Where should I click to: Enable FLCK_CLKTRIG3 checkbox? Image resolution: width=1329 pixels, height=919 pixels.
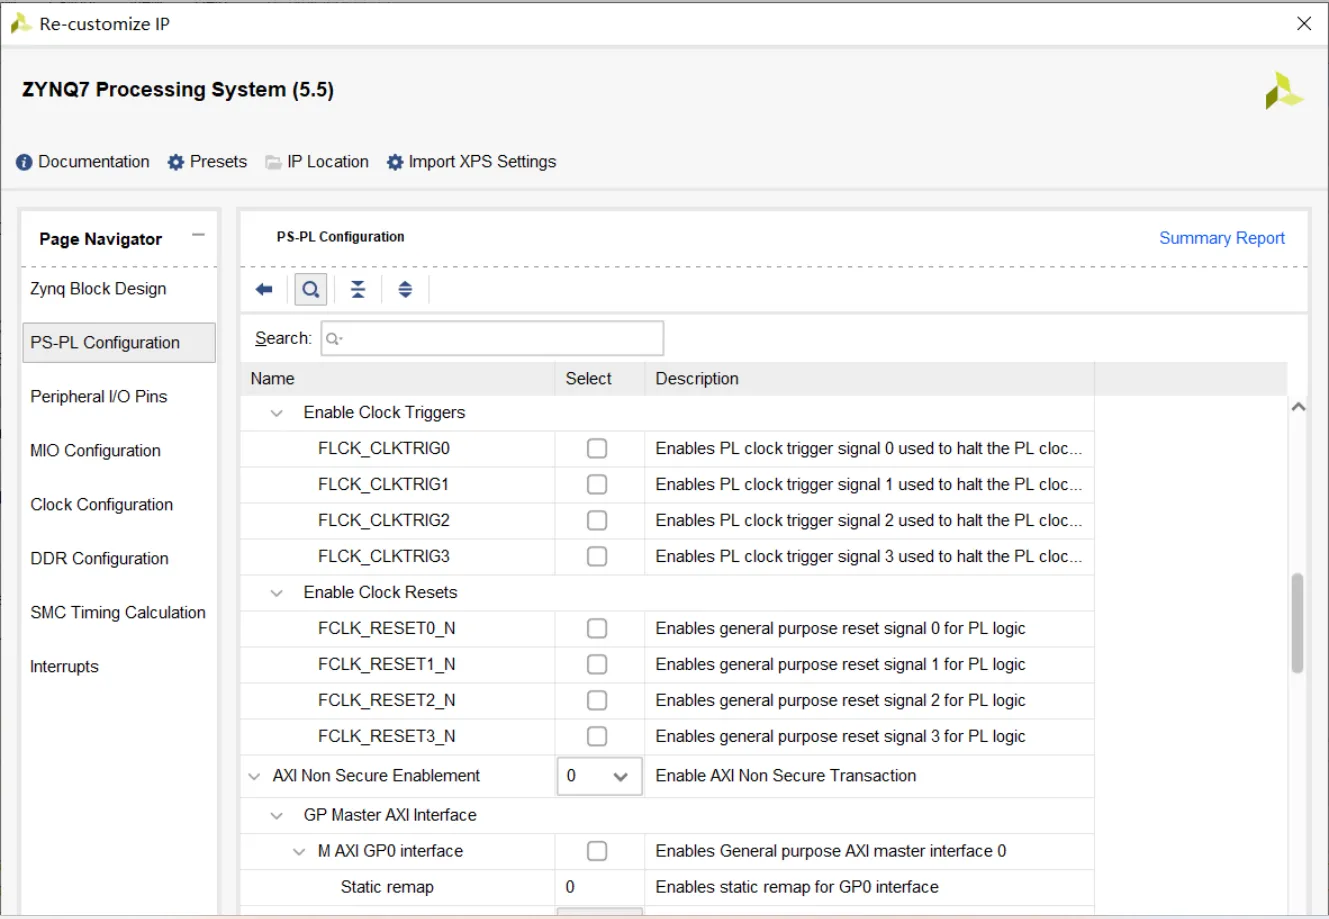(x=597, y=556)
